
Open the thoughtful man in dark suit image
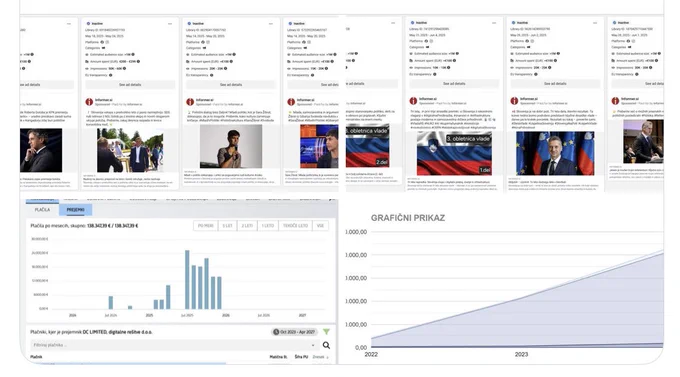tap(41, 151)
